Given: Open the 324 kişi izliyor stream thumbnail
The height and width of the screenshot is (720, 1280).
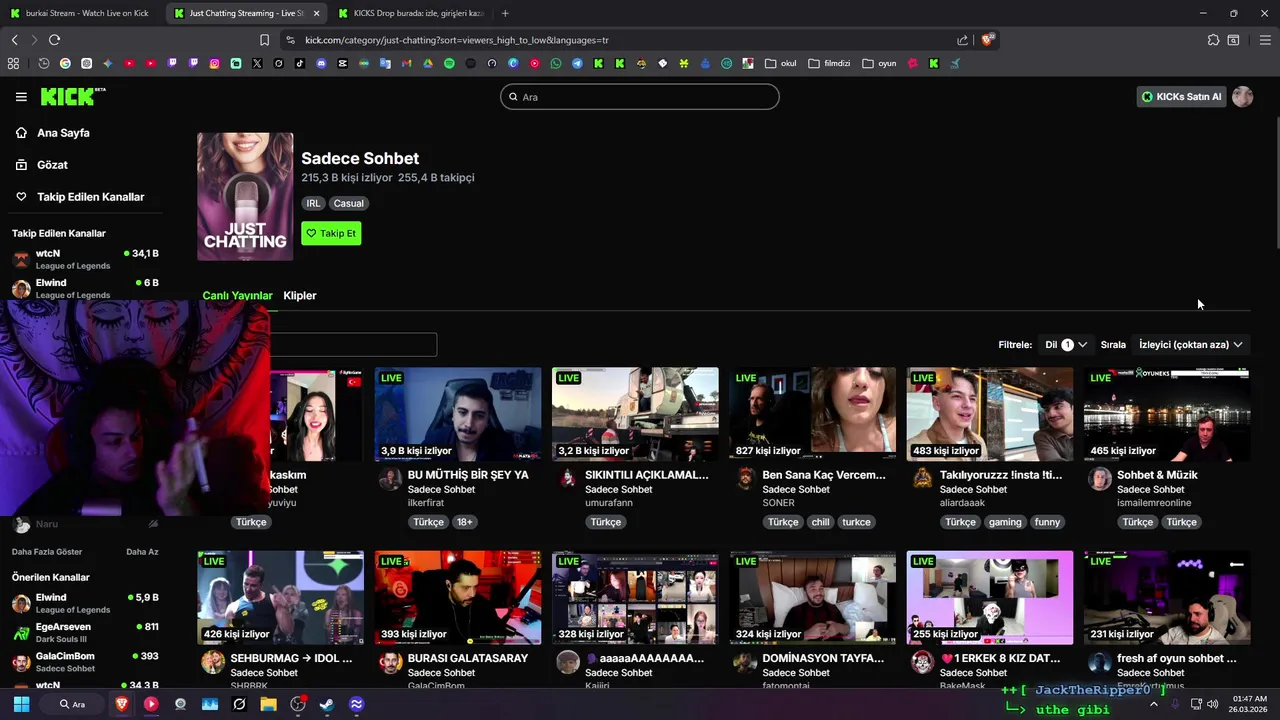Looking at the screenshot, I should pyautogui.click(x=813, y=597).
